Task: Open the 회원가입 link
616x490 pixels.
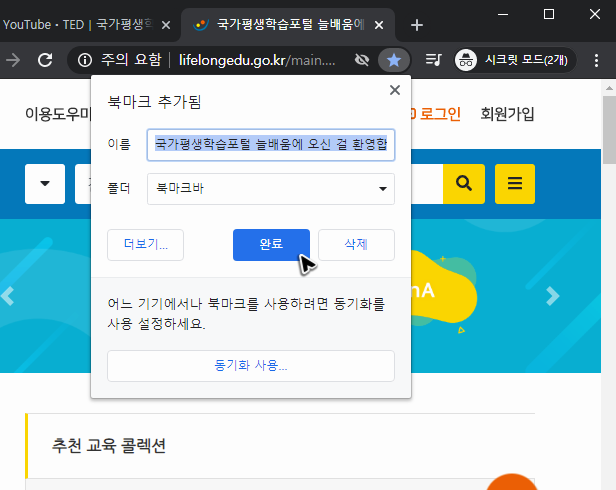Action: tap(507, 114)
